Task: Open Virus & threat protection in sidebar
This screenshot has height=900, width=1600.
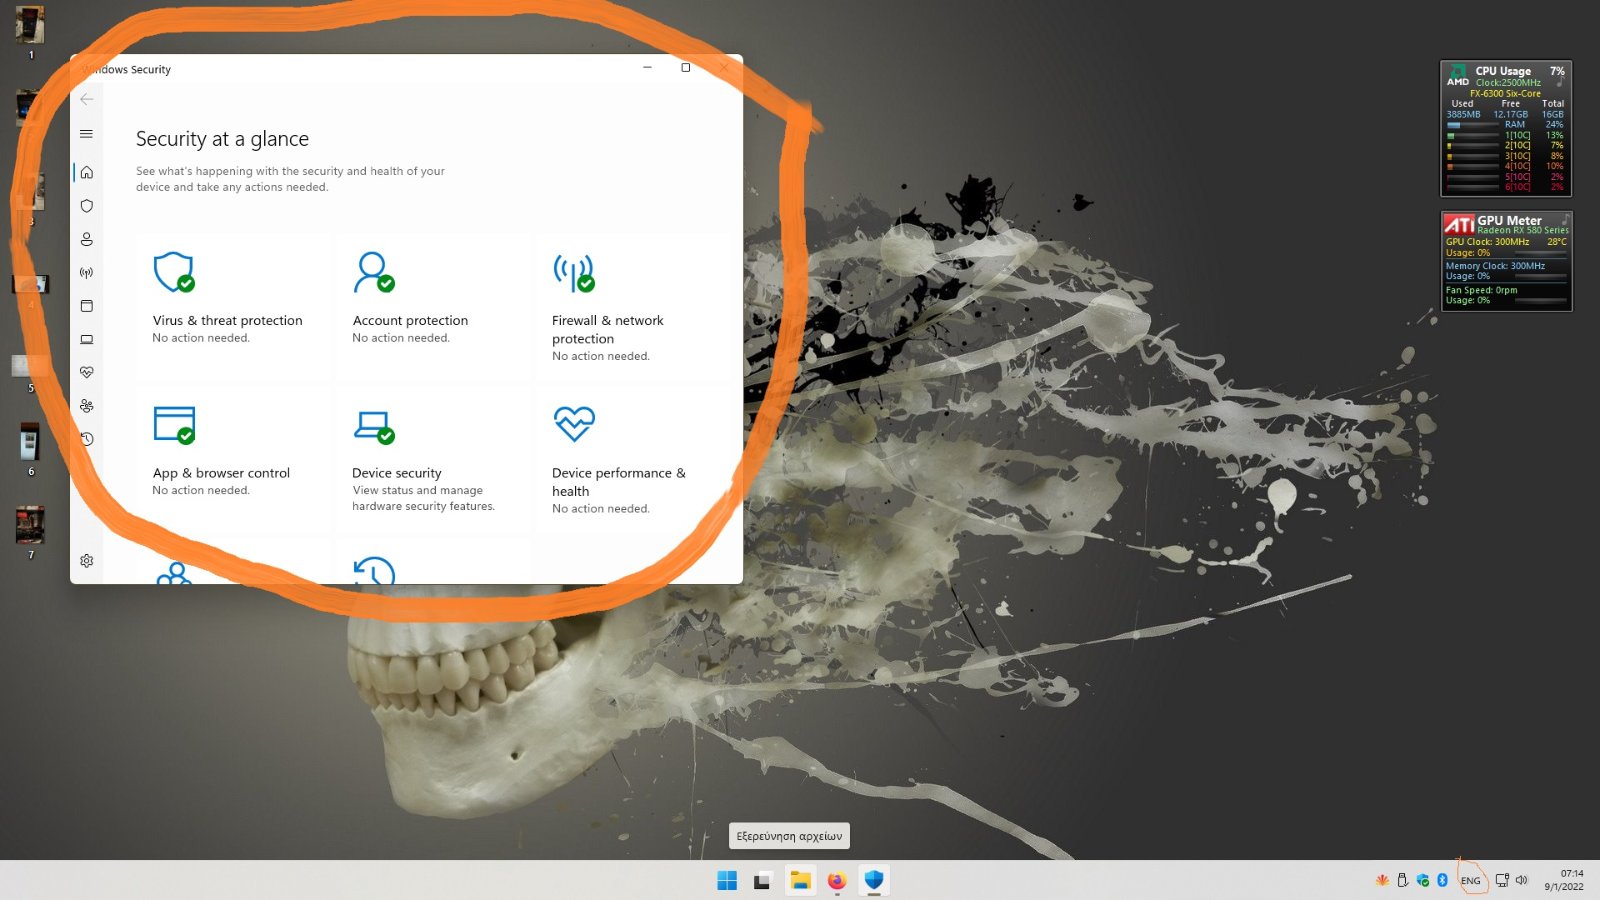Action: tap(87, 206)
